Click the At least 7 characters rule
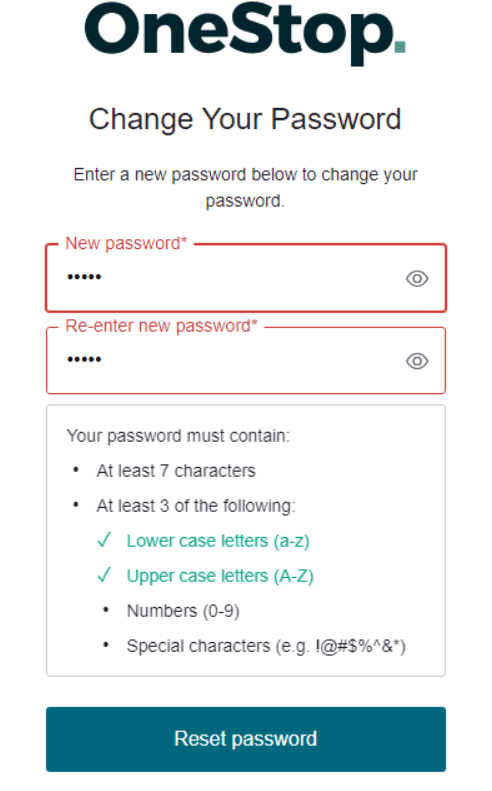The height and width of the screenshot is (791, 492). point(176,471)
